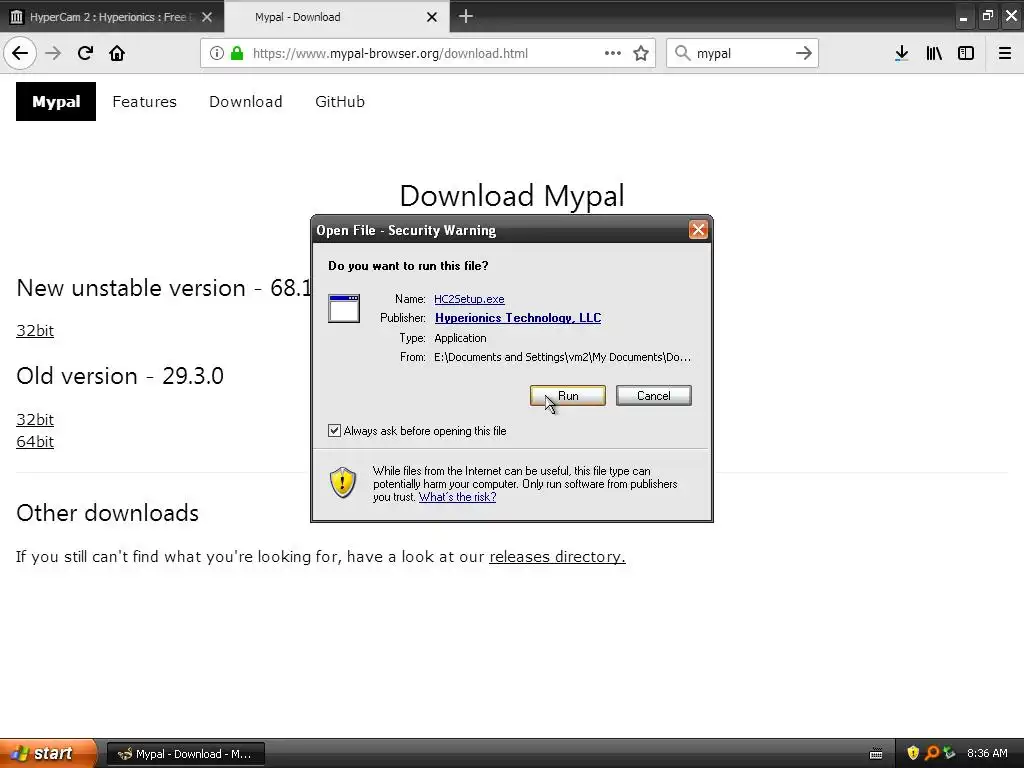Click the green padlock security icon
This screenshot has width=1024, height=768.
click(x=237, y=53)
